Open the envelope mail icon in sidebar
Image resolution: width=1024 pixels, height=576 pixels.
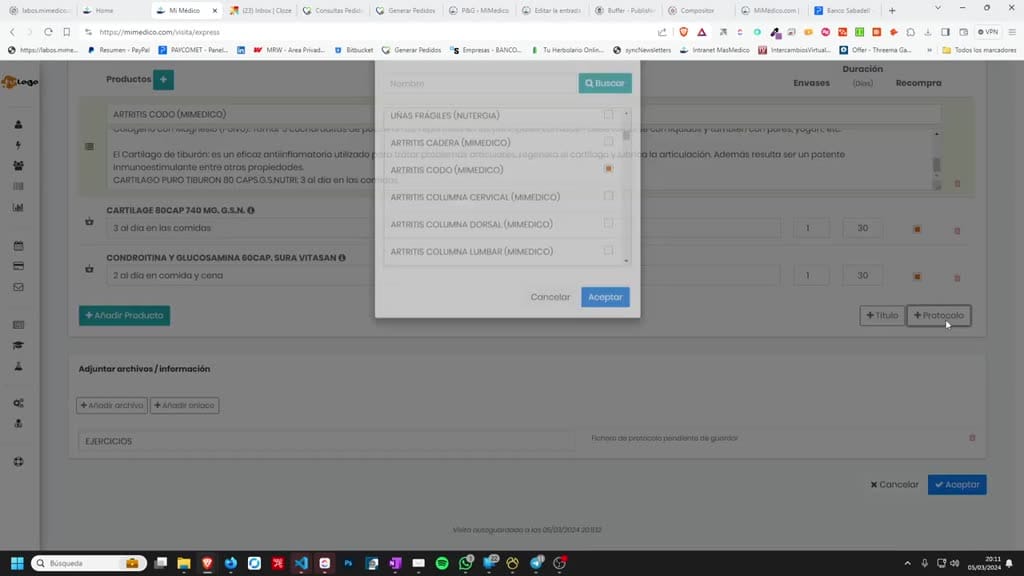click(x=18, y=287)
